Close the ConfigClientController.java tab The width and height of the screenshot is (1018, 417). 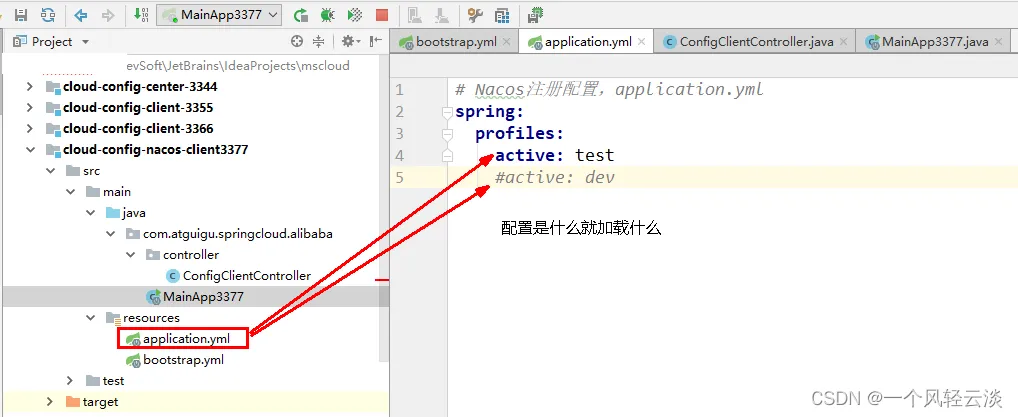843,42
